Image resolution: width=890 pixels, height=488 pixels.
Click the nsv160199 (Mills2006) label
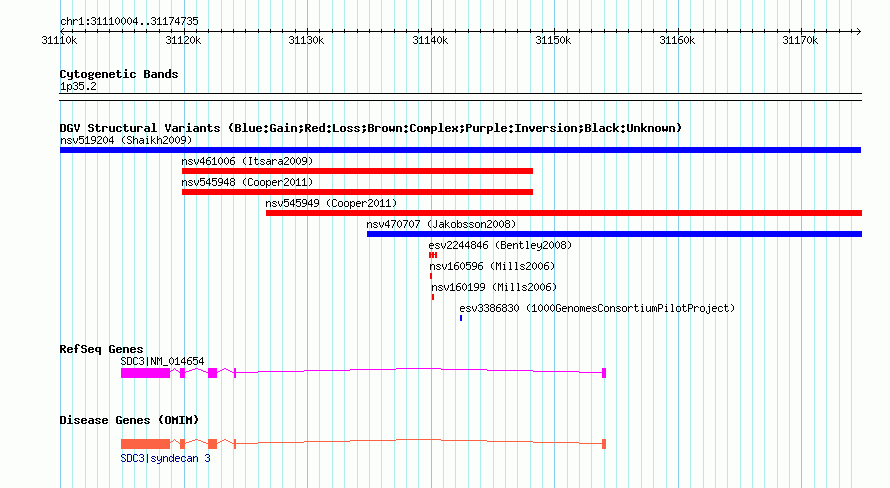tap(494, 287)
